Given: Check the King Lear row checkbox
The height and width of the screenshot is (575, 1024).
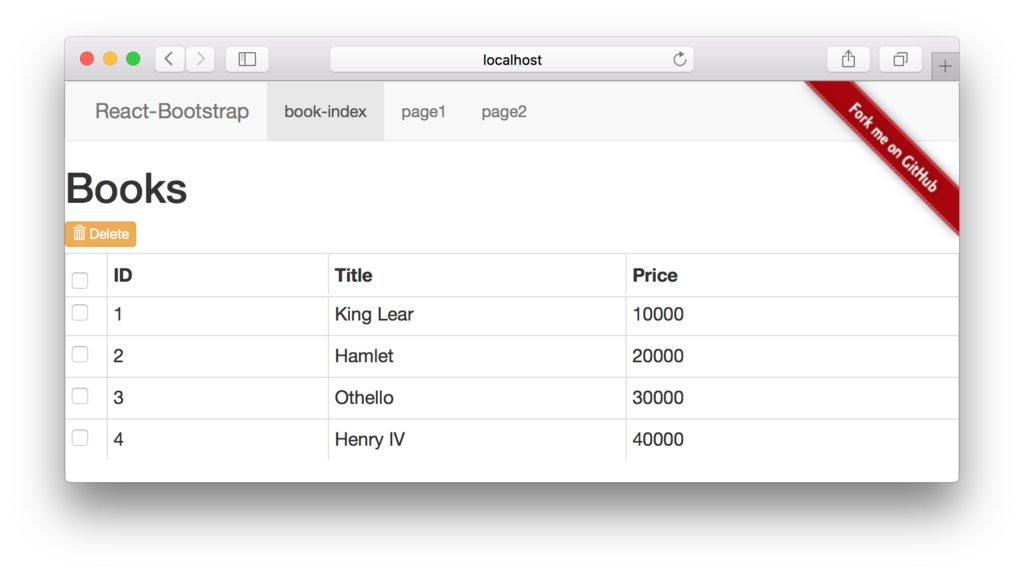Looking at the screenshot, I should 80,313.
